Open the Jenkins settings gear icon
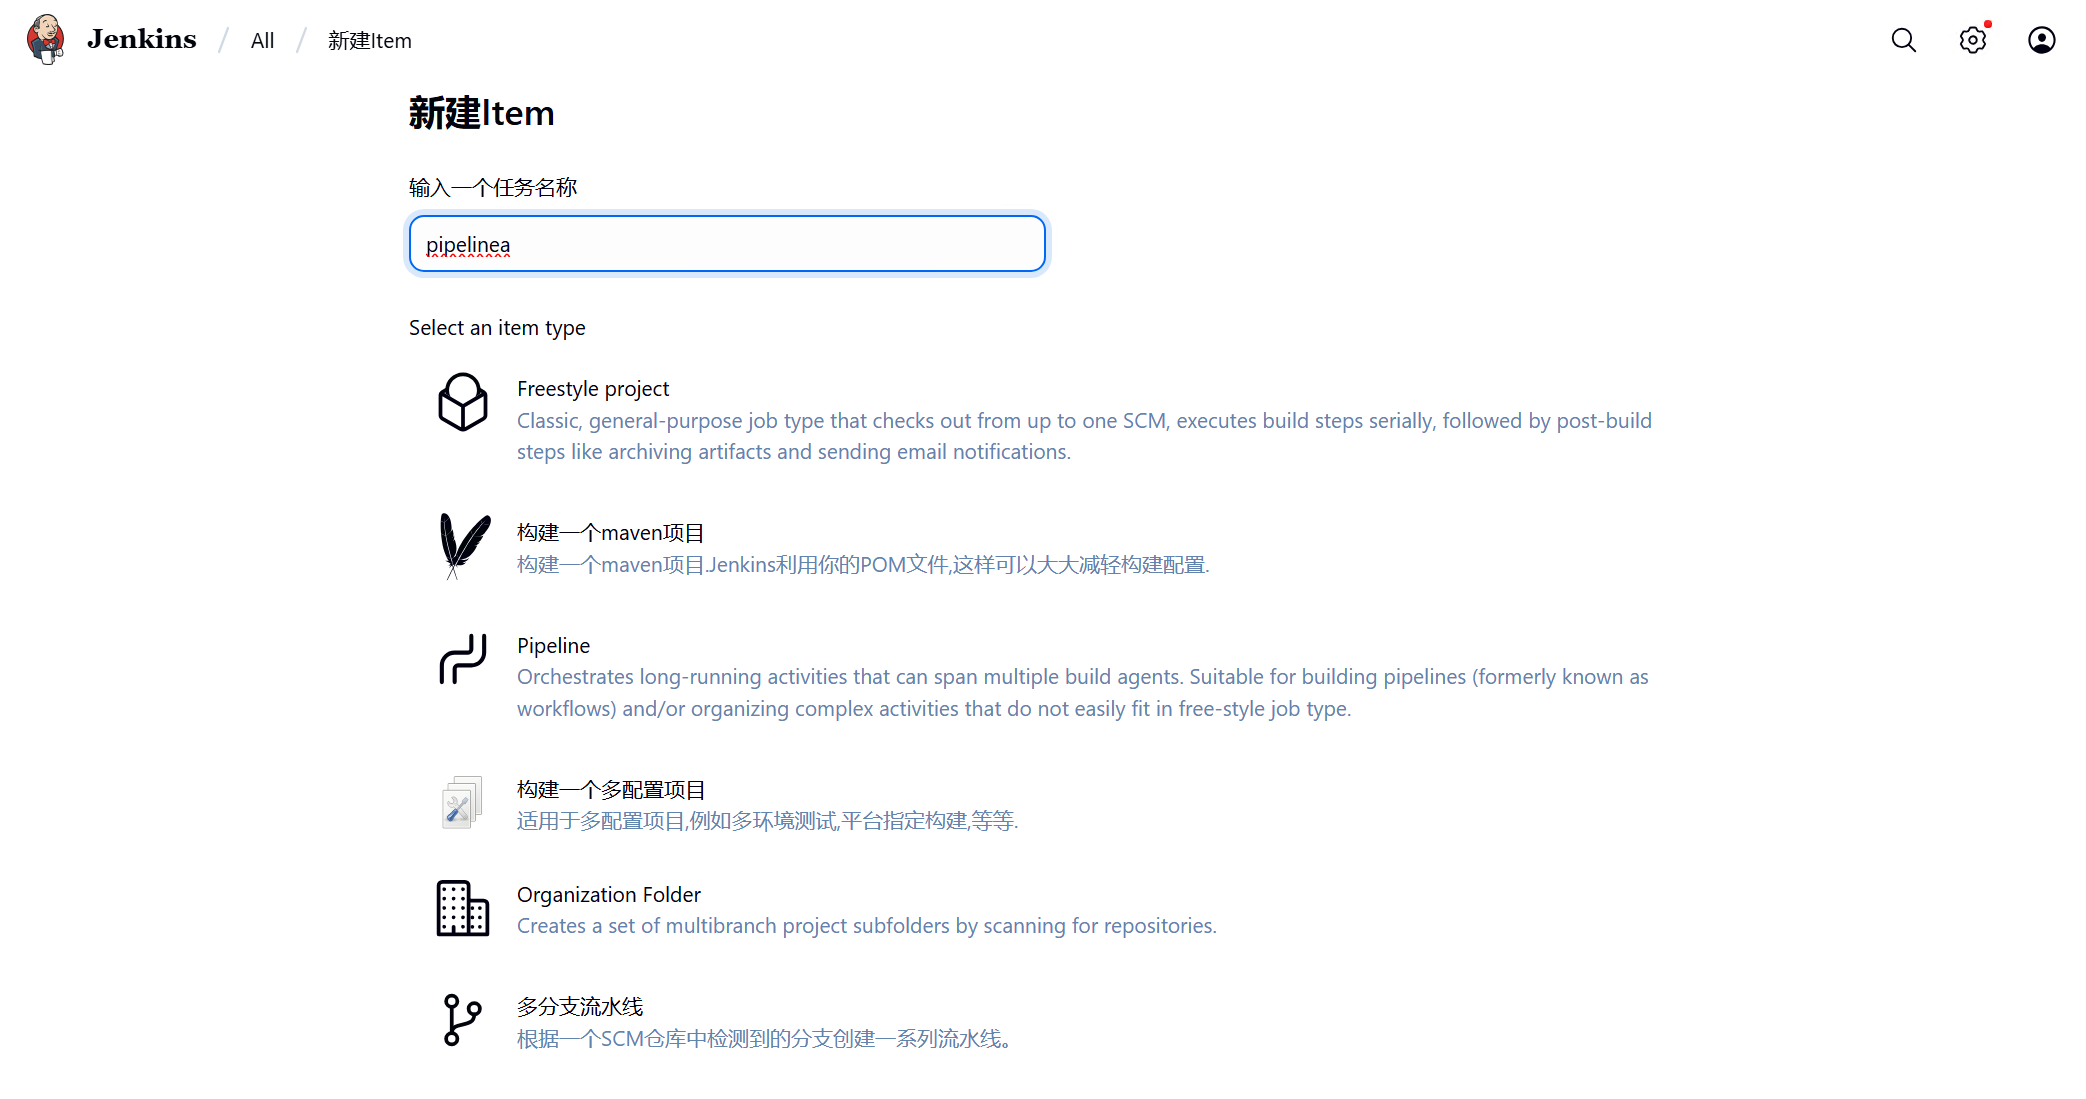 [1972, 40]
